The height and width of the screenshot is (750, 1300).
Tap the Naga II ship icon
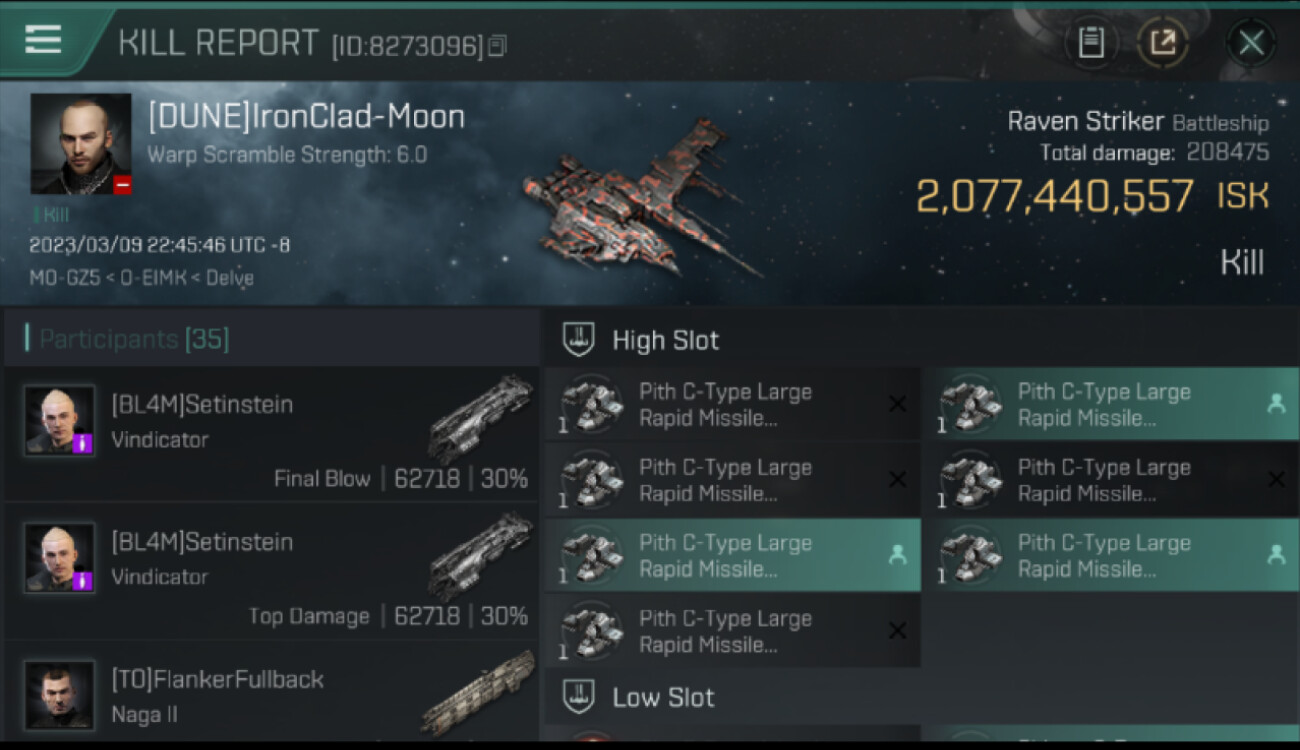480,692
